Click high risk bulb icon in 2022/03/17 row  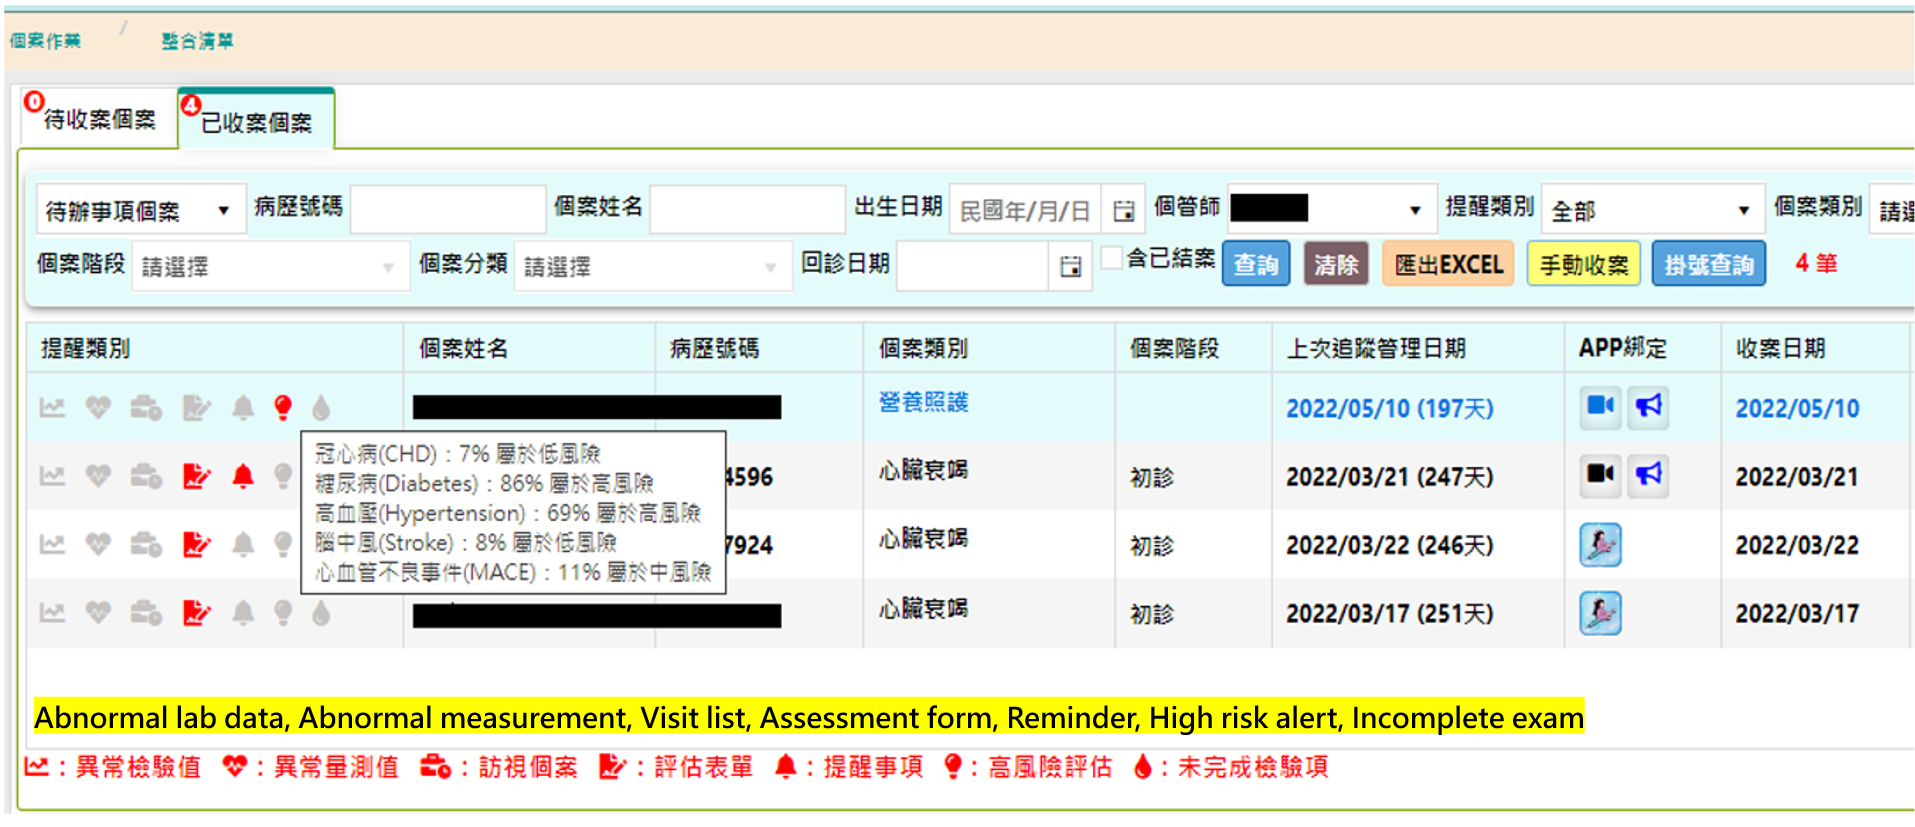click(283, 613)
